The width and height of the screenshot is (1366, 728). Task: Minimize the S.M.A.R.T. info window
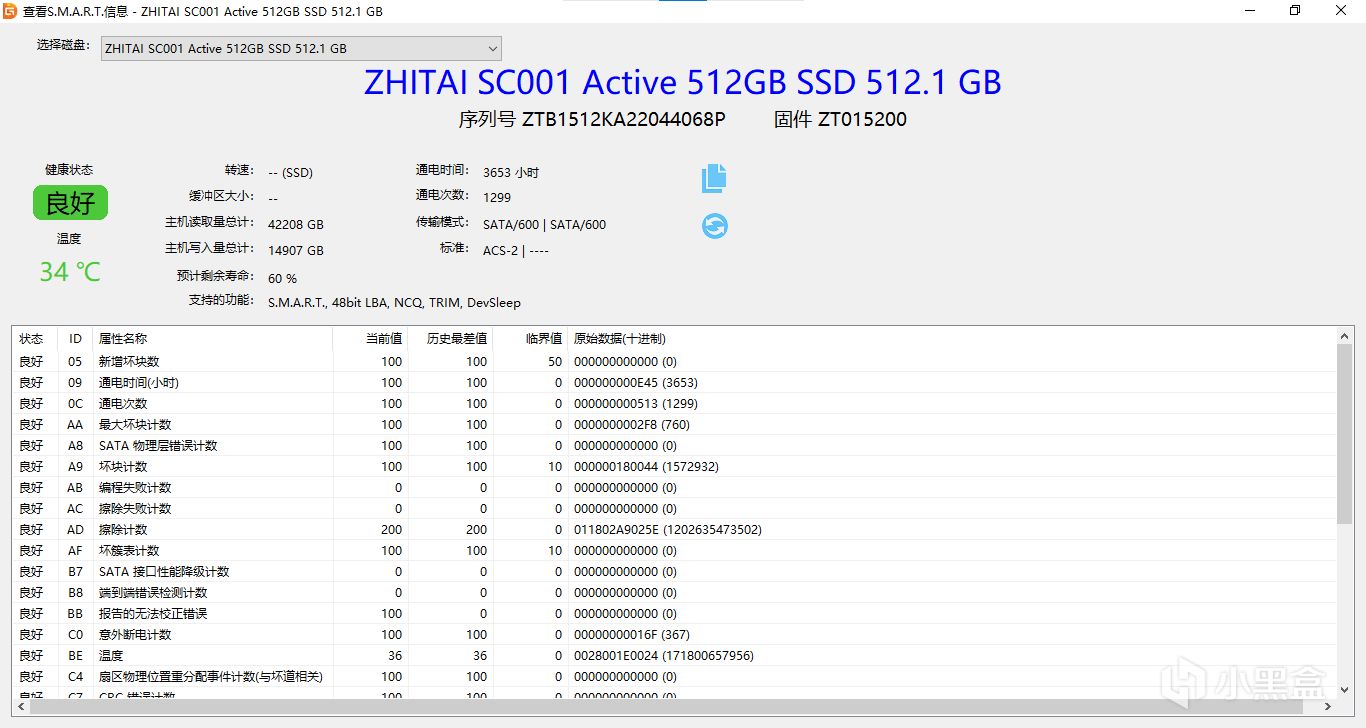tap(1248, 11)
